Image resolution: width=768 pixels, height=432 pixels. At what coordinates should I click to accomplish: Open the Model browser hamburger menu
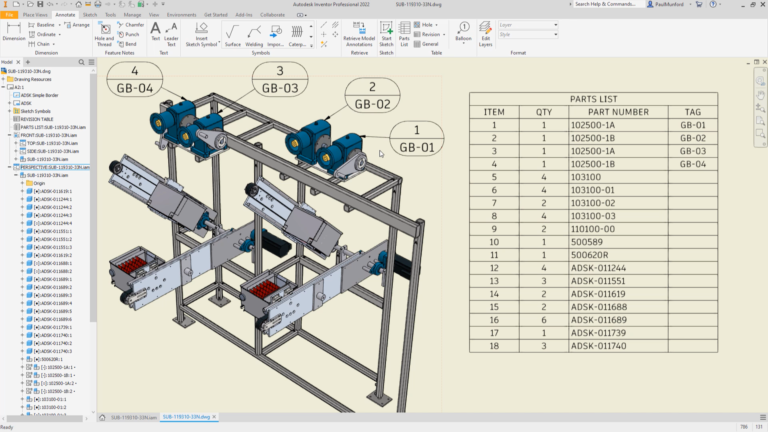[x=91, y=62]
